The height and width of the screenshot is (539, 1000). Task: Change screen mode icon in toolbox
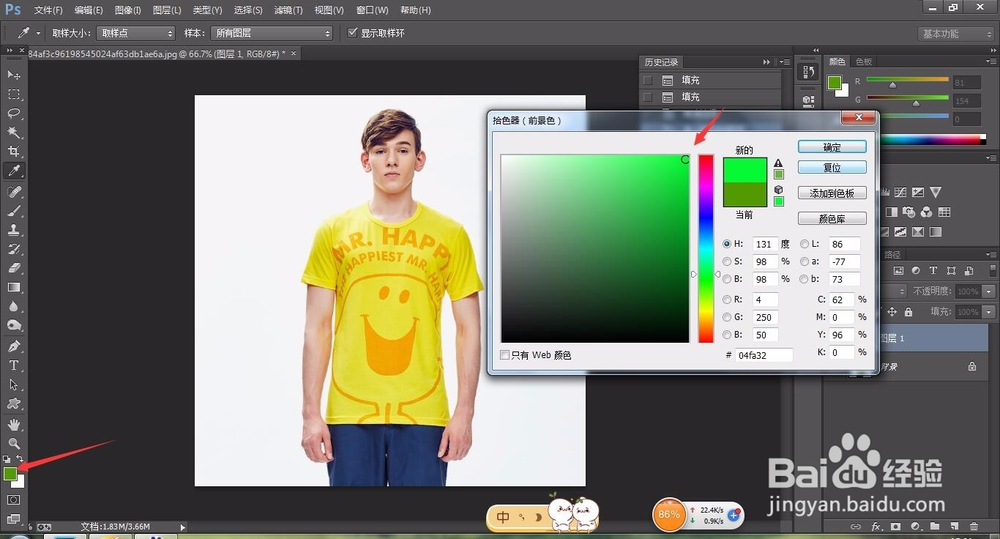click(x=13, y=519)
